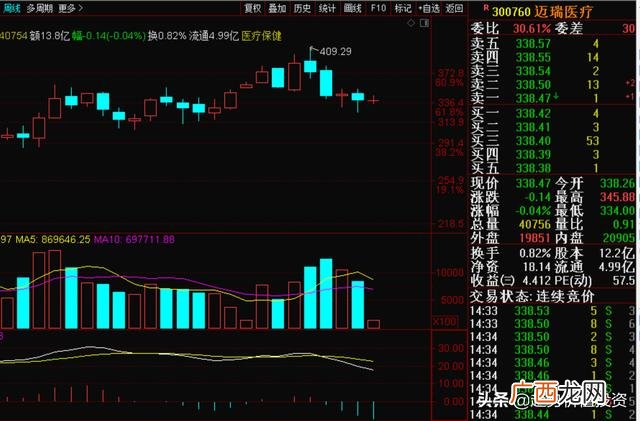Click the 收益(三) value 4.412
640x421 pixels.
(537, 281)
